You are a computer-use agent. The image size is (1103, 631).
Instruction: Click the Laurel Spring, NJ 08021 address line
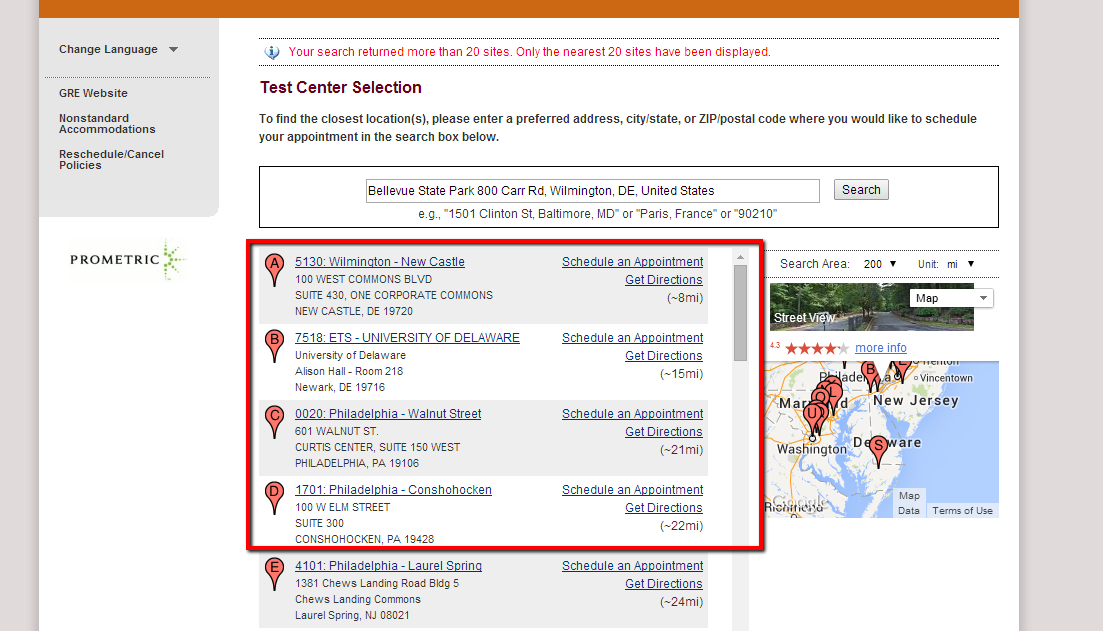(x=352, y=616)
